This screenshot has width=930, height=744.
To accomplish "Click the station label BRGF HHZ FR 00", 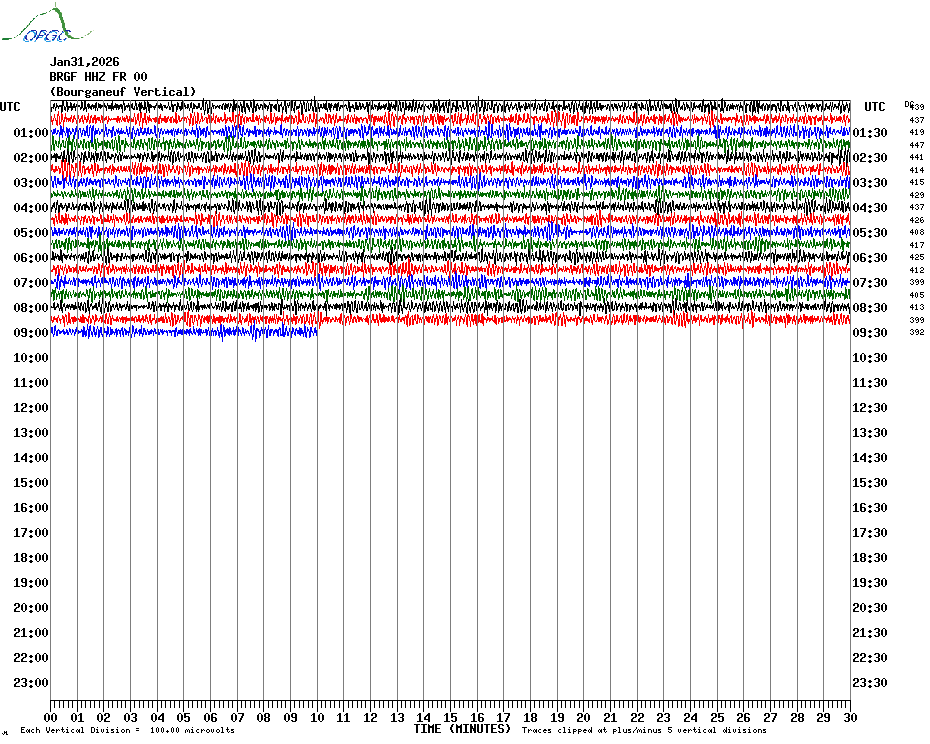I will click(98, 77).
